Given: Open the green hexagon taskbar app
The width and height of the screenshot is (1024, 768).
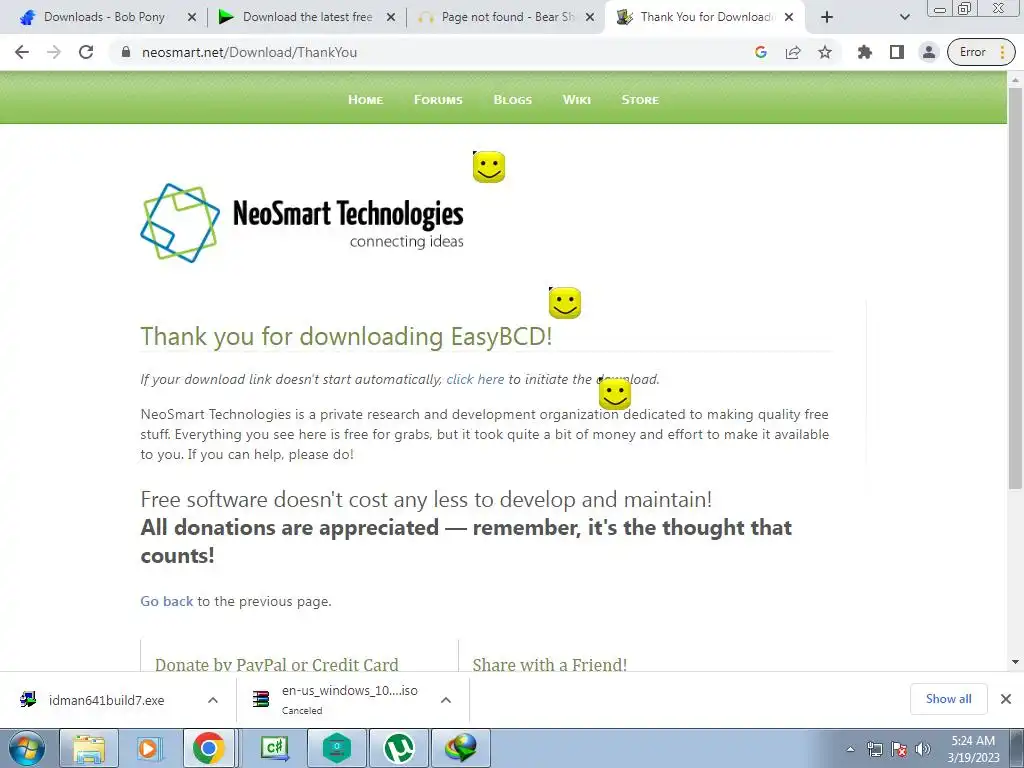Looking at the screenshot, I should click(x=336, y=748).
